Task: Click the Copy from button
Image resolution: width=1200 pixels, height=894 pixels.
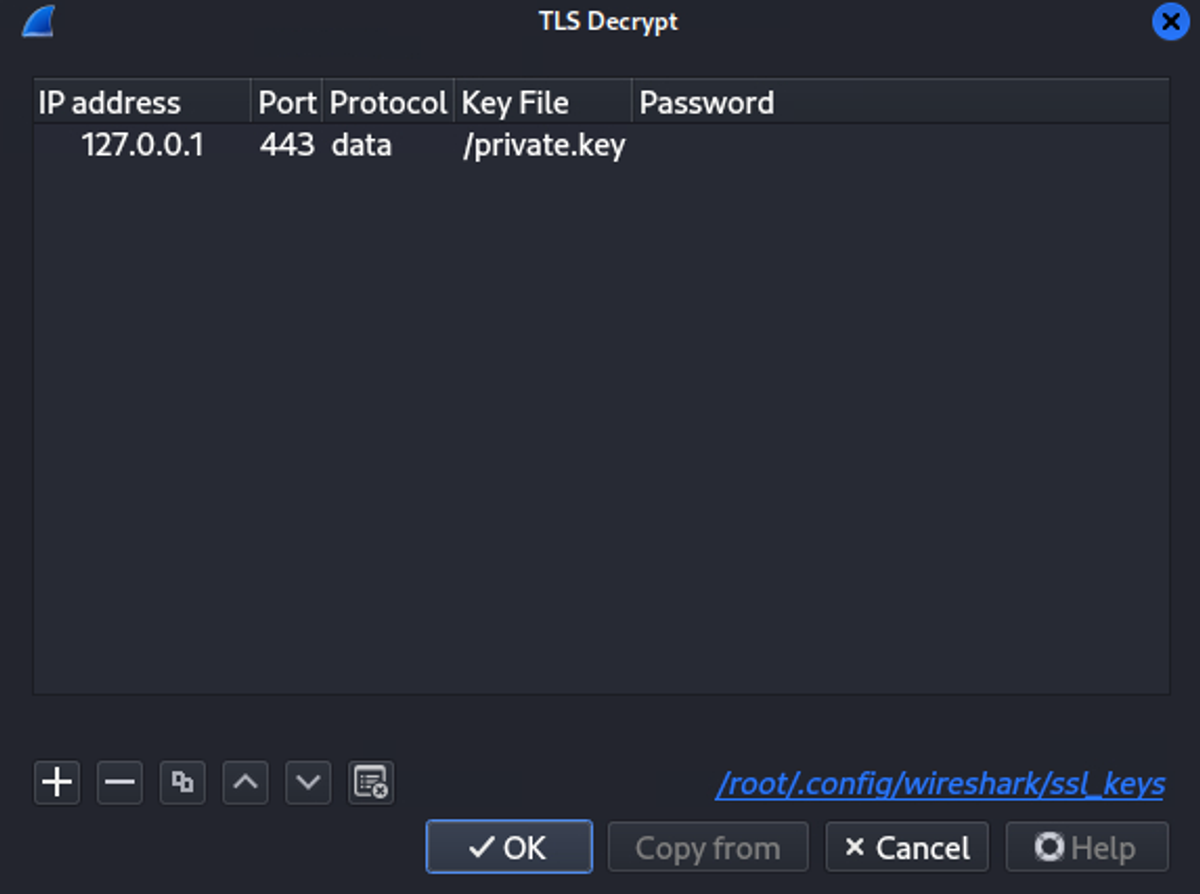Action: (708, 847)
